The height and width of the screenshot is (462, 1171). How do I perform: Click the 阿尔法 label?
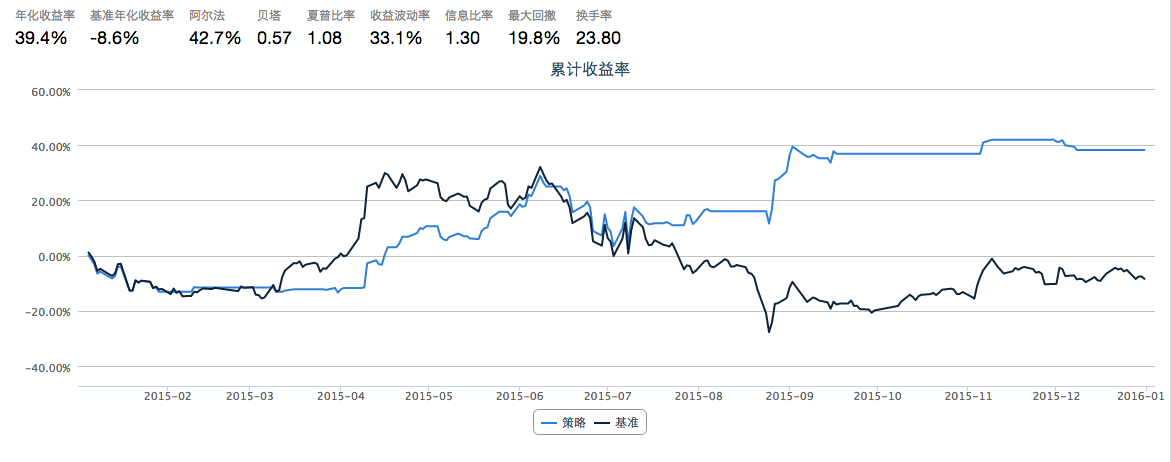click(x=207, y=16)
